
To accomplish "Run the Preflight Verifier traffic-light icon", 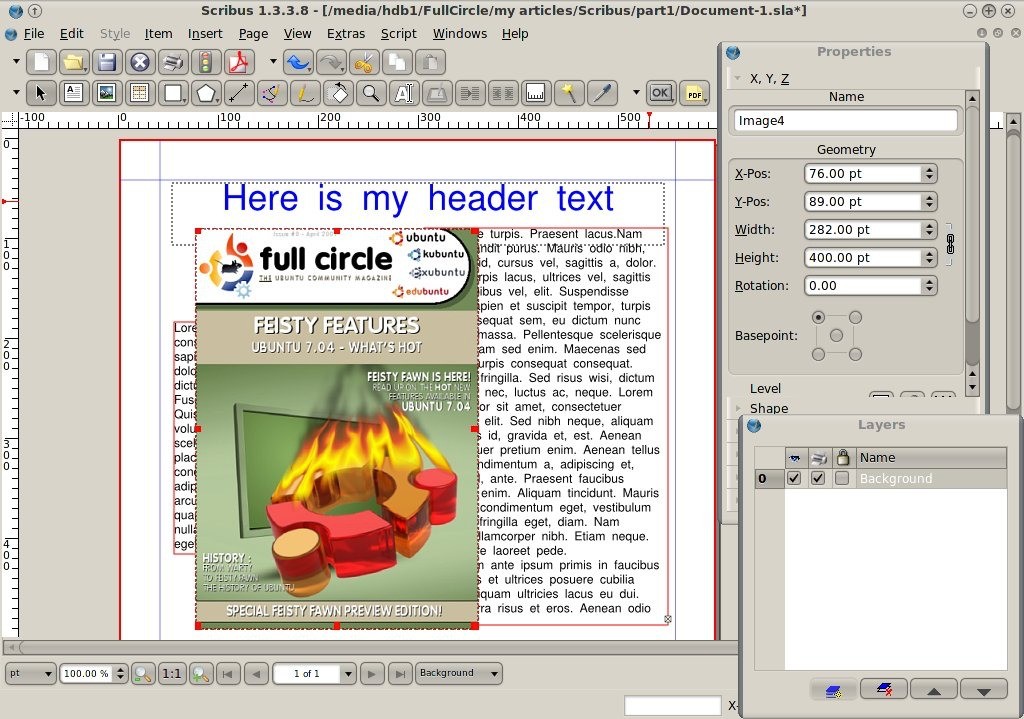I will (x=206, y=62).
